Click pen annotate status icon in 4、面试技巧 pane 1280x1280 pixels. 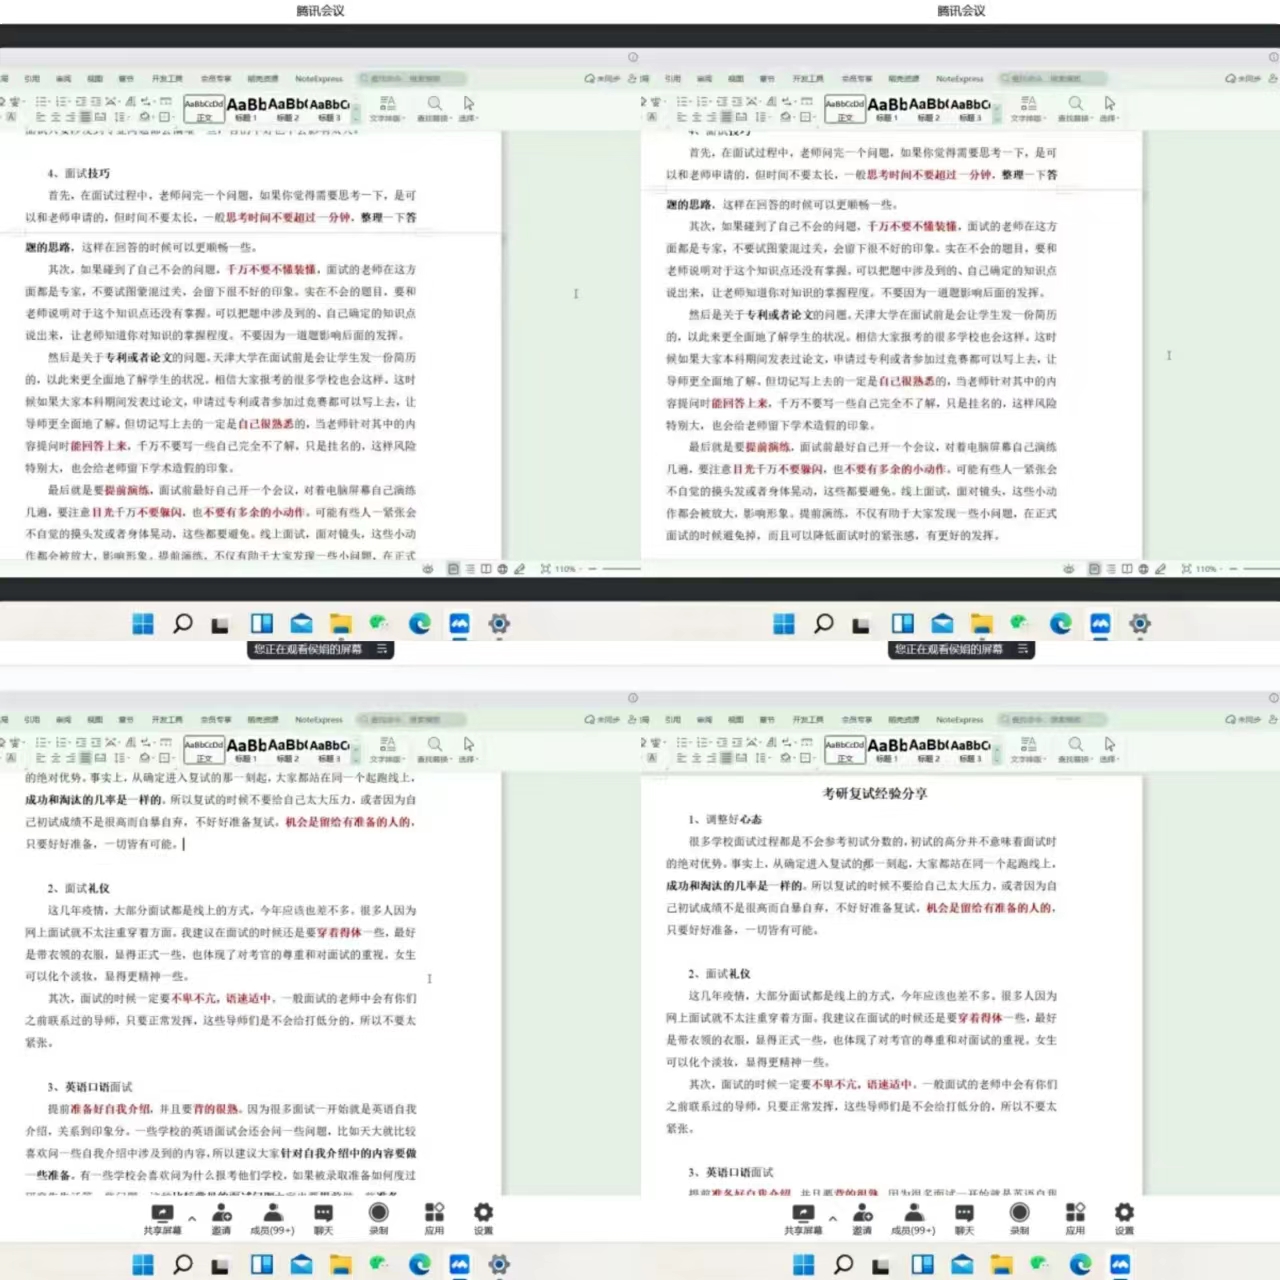click(x=519, y=568)
